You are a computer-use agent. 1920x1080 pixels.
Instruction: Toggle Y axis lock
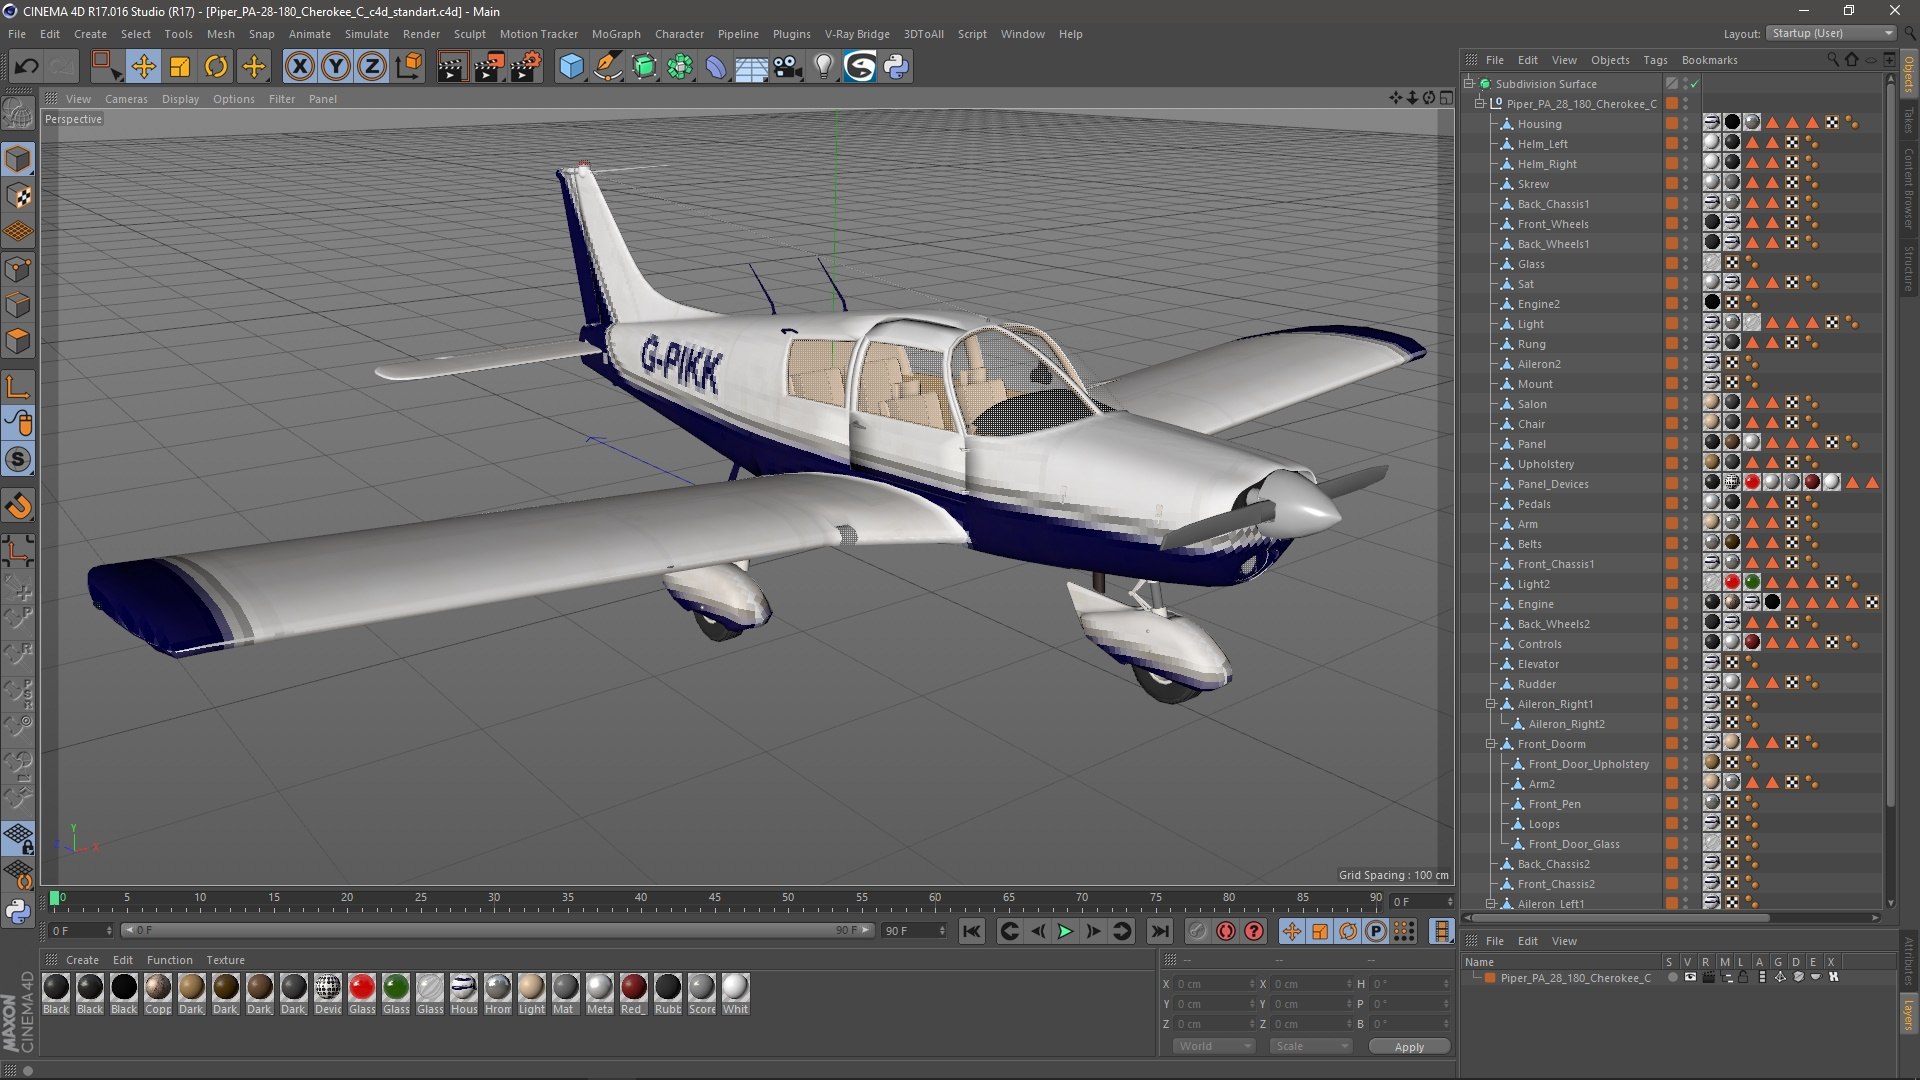pyautogui.click(x=336, y=67)
